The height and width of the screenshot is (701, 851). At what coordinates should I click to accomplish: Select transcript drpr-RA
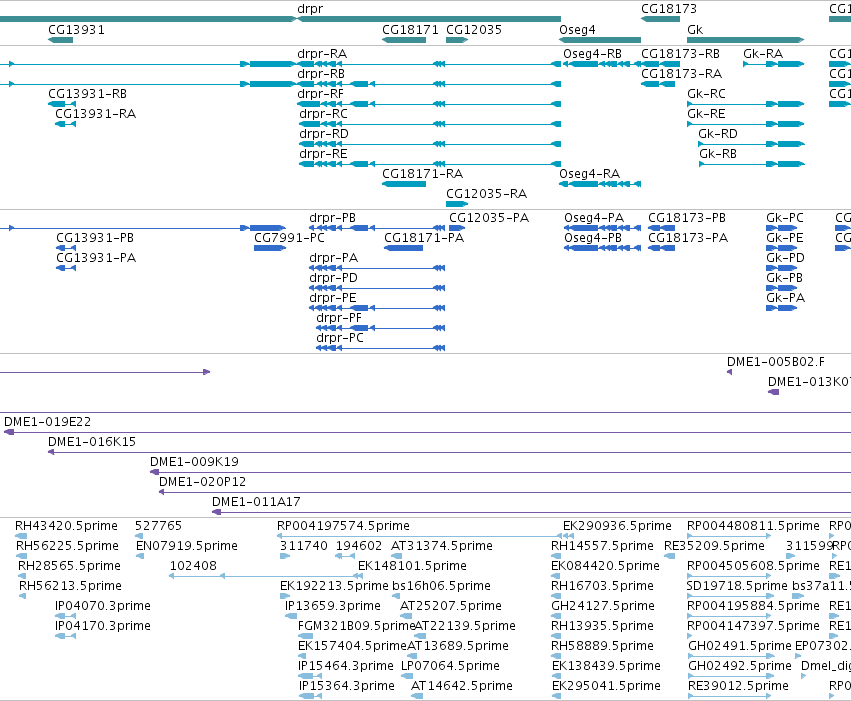322,54
